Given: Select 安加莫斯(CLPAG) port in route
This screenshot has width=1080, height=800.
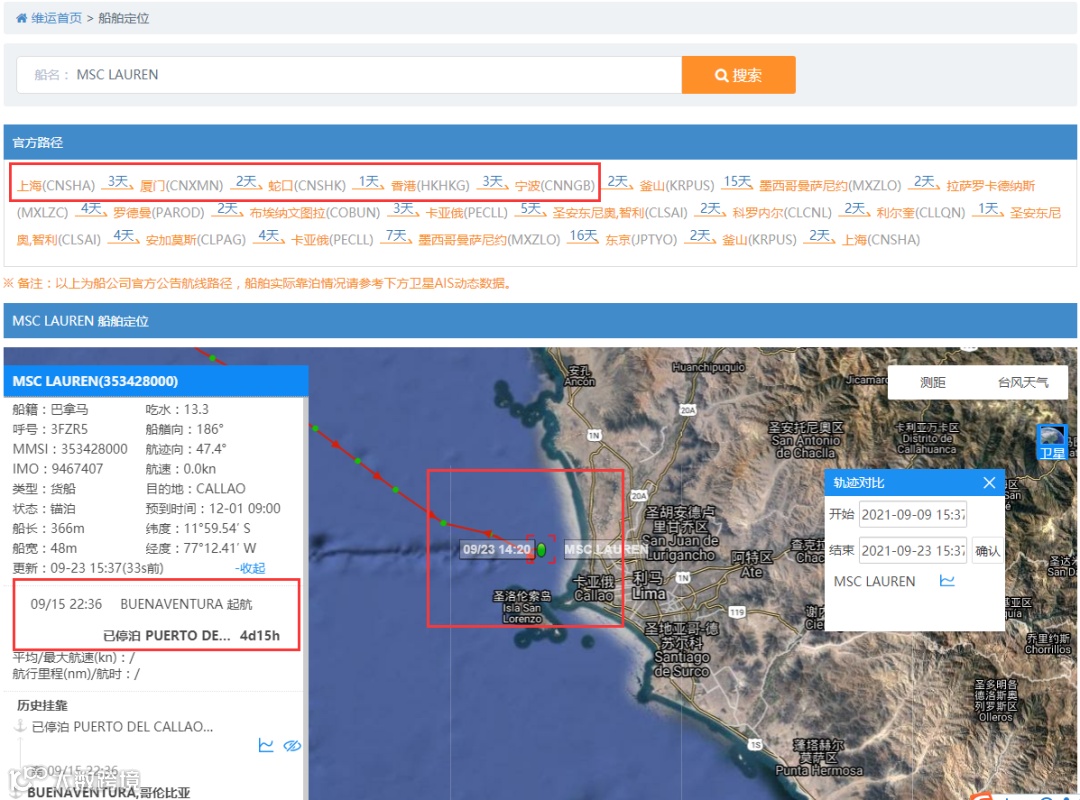Looking at the screenshot, I should click(x=196, y=239).
